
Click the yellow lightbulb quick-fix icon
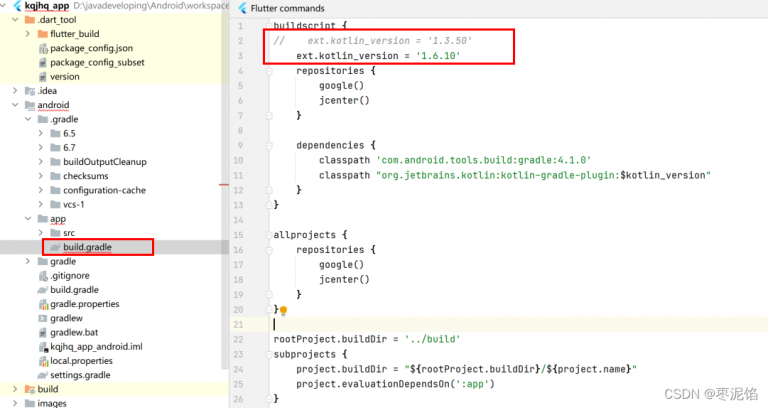click(284, 311)
